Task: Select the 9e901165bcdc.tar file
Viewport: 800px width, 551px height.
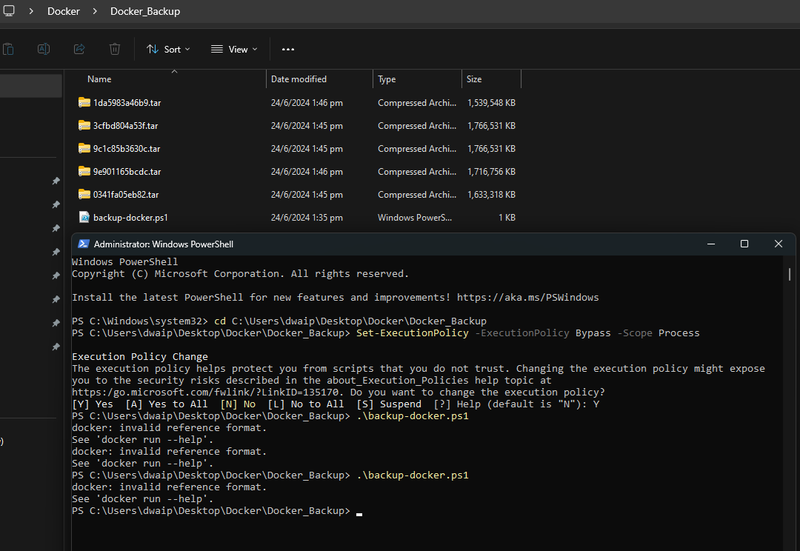Action: (127, 172)
